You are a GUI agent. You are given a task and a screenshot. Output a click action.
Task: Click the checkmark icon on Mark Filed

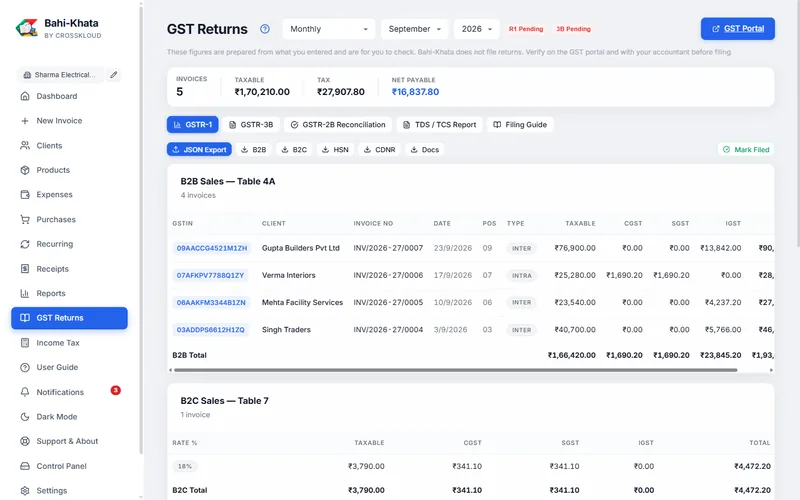[727, 149]
